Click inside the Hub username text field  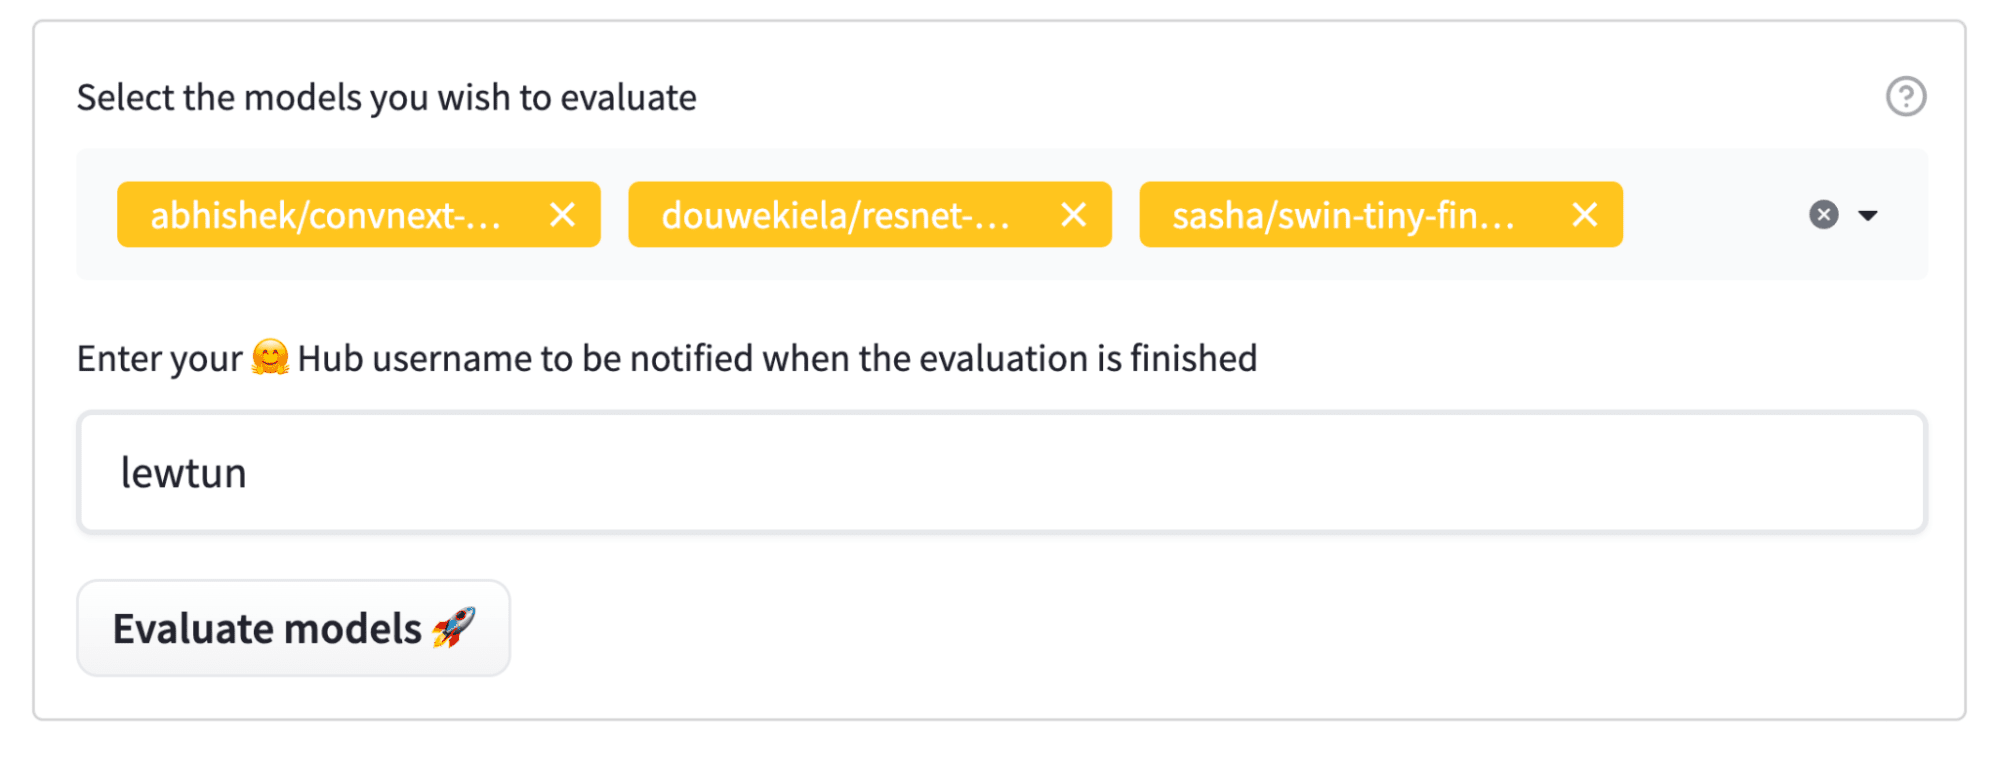tap(1000, 472)
